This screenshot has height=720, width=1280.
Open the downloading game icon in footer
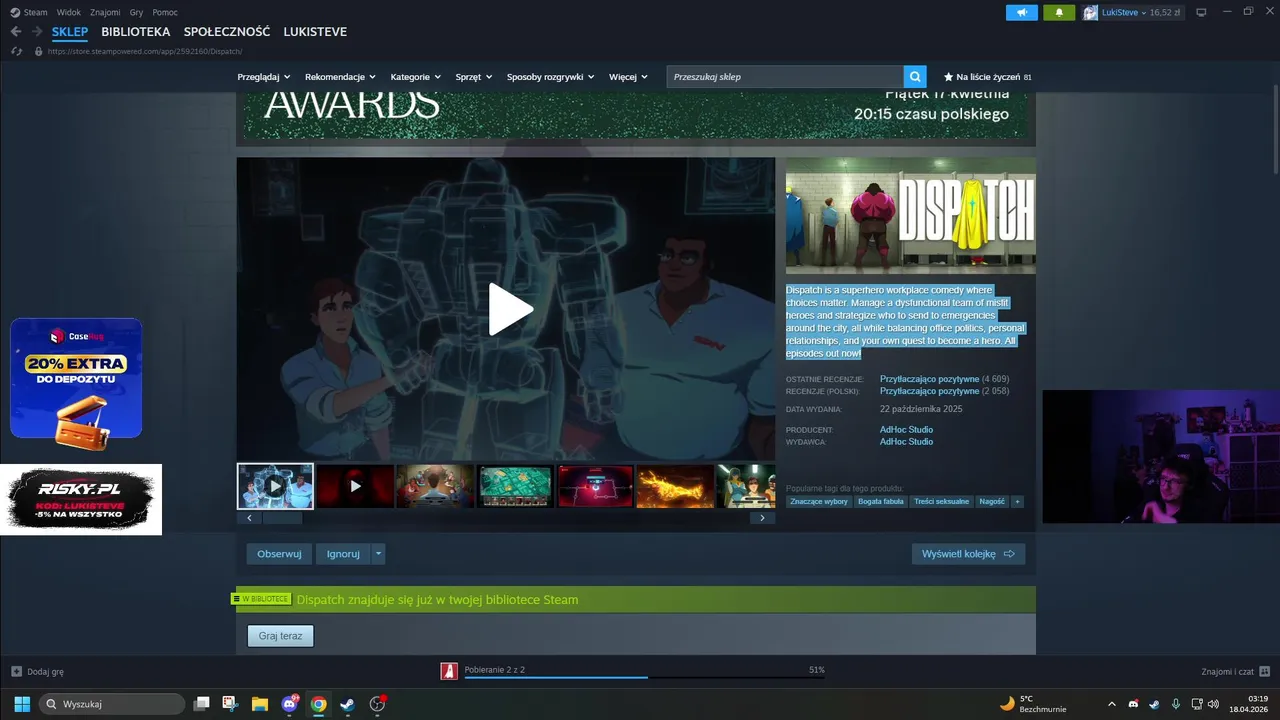[x=449, y=671]
